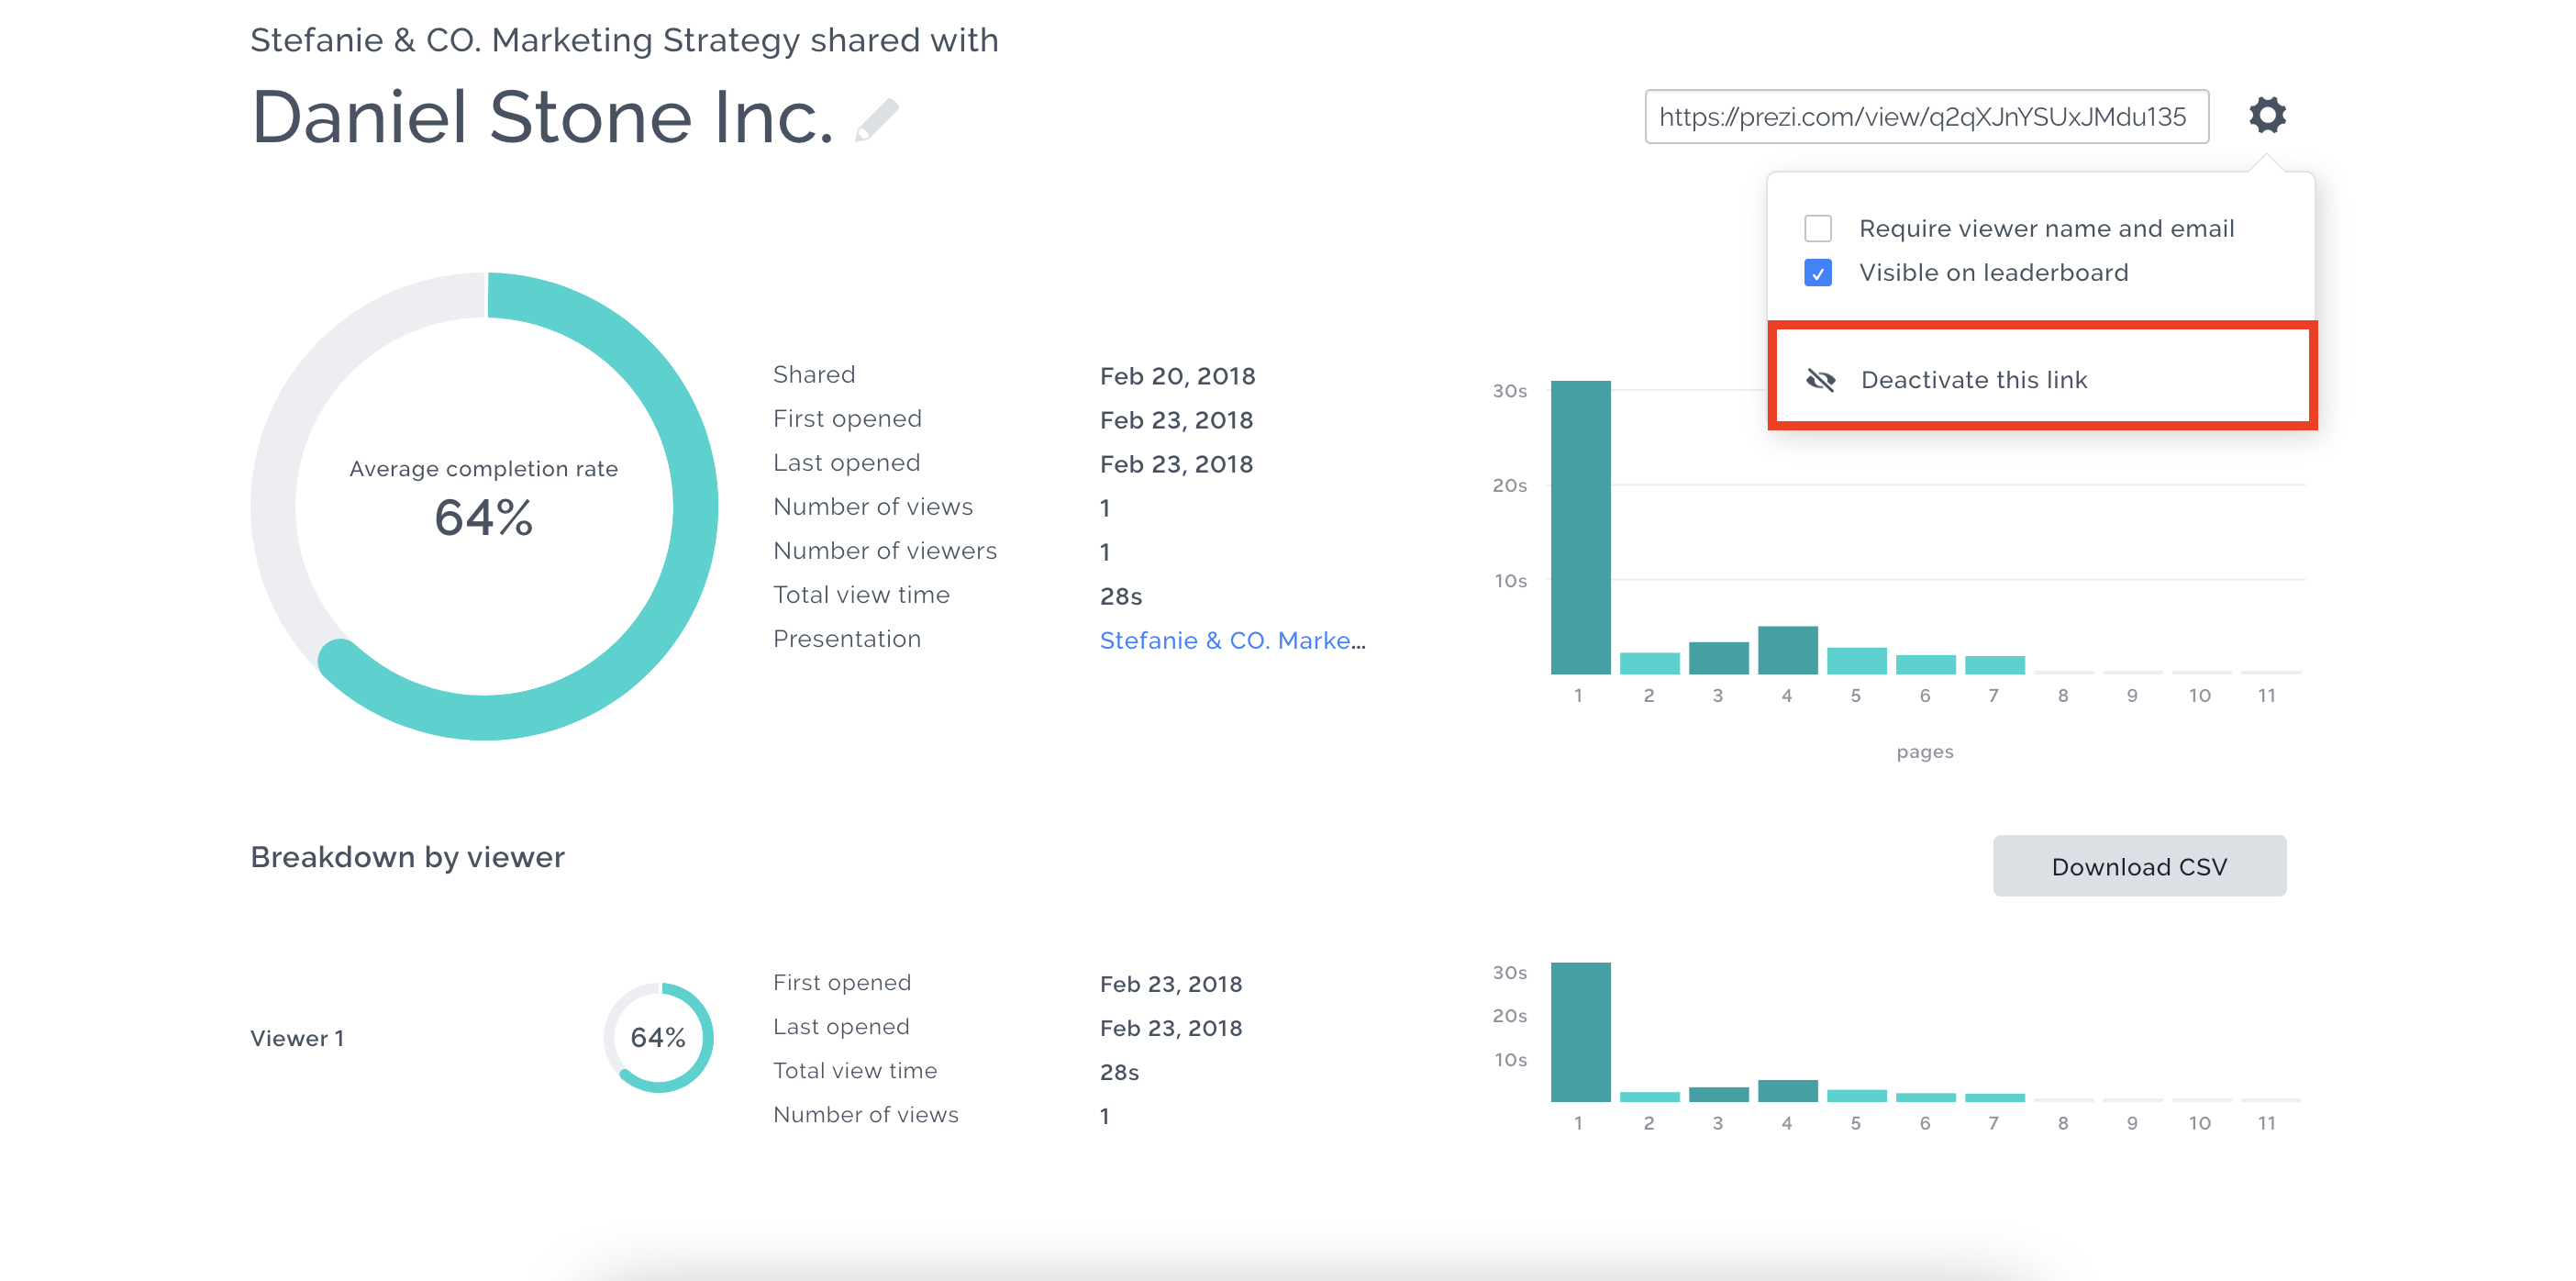2576x1281 pixels.
Task: Enable Require viewer name and email checkbox
Action: point(1817,229)
